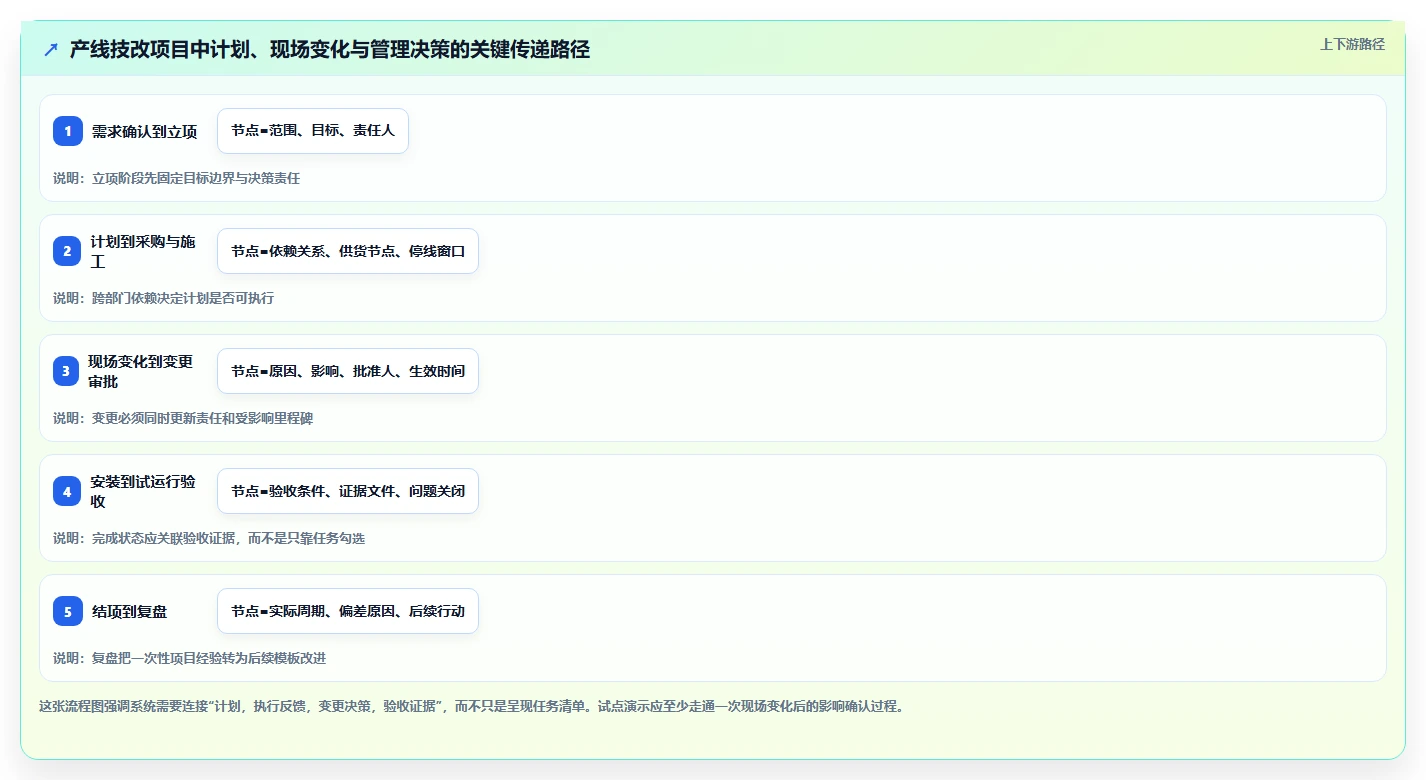Click step title 计划到采购与施工
1426x780 pixels.
pyautogui.click(x=144, y=251)
